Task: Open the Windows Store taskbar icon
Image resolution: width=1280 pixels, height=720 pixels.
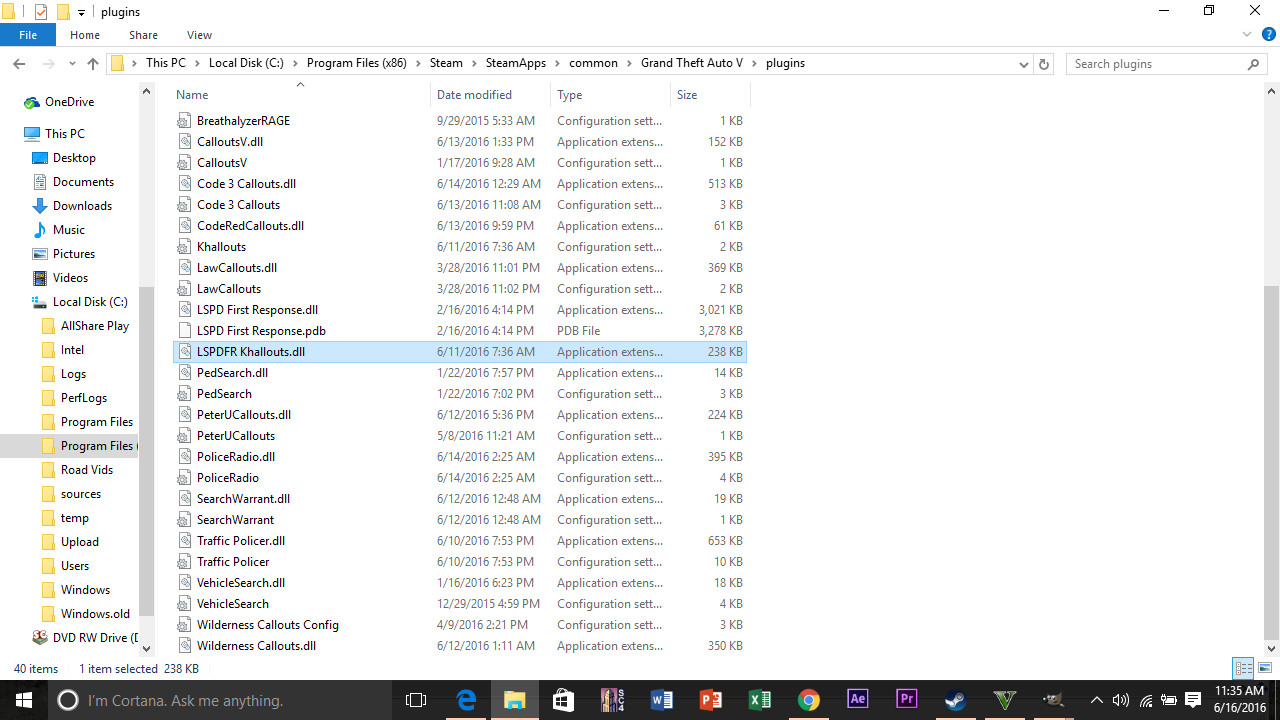Action: coord(563,700)
